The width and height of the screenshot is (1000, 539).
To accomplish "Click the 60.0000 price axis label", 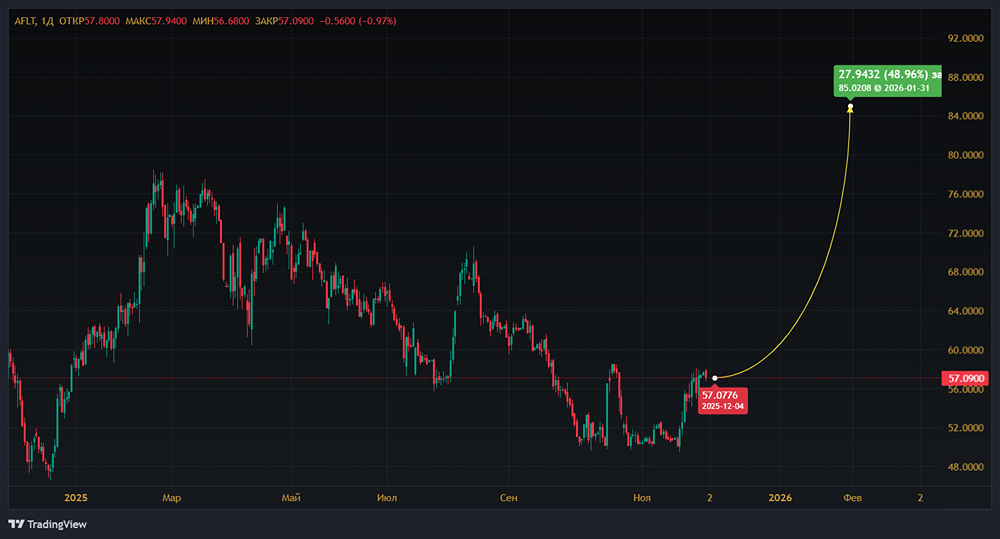I will tap(966, 350).
